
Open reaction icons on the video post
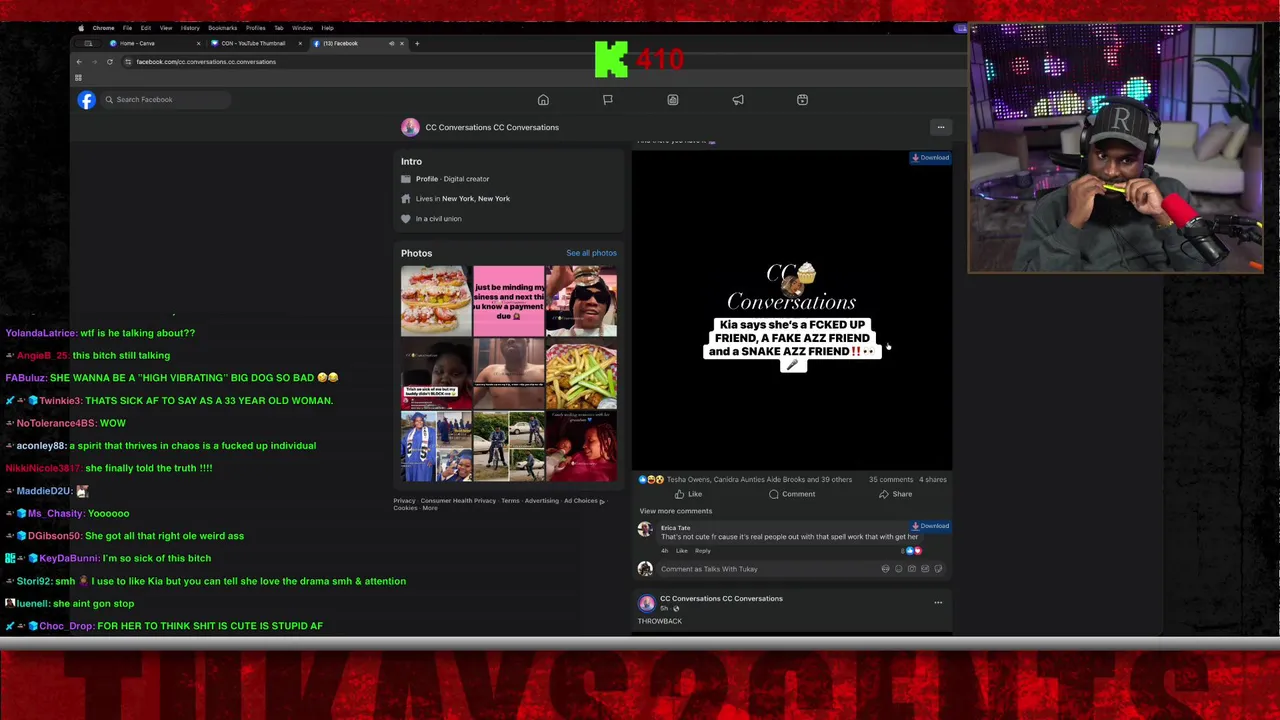pyautogui.click(x=651, y=479)
